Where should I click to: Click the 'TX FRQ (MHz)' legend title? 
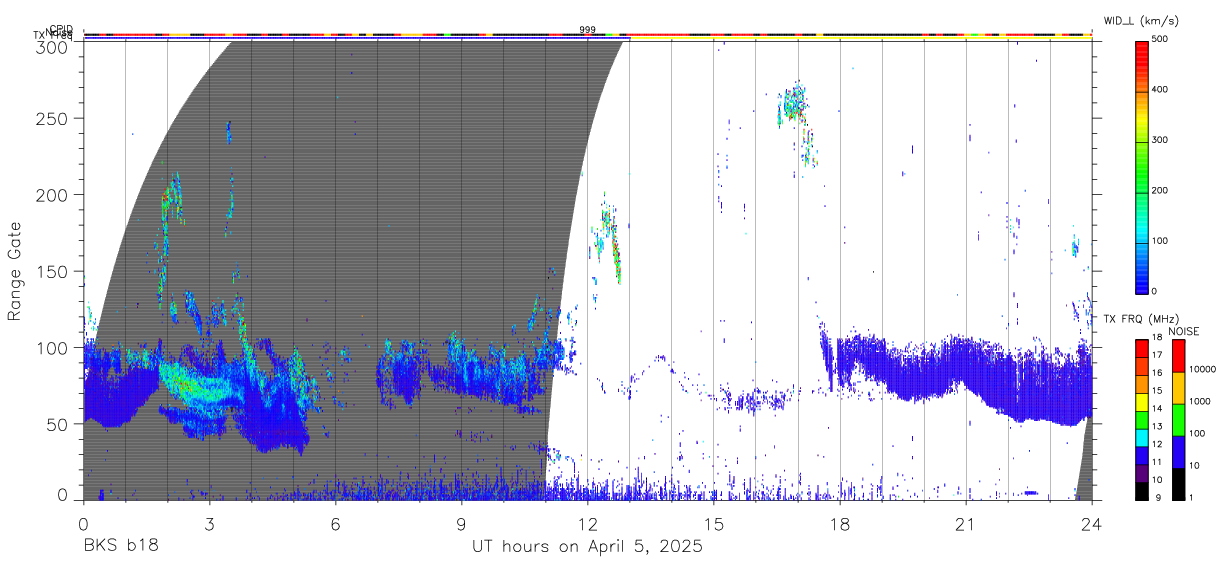1139,319
